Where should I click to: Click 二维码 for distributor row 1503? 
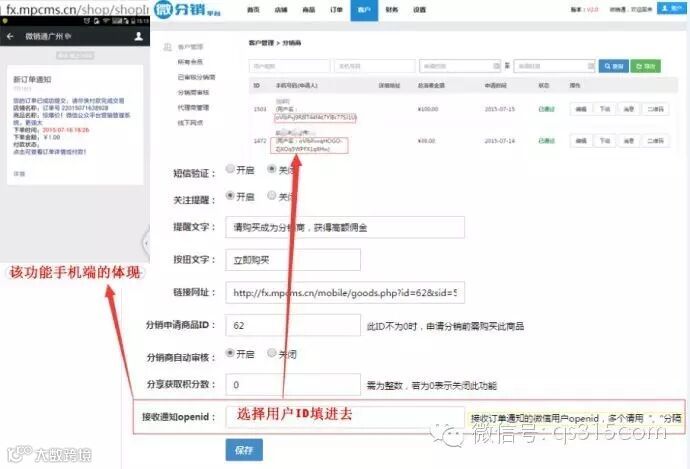(655, 109)
